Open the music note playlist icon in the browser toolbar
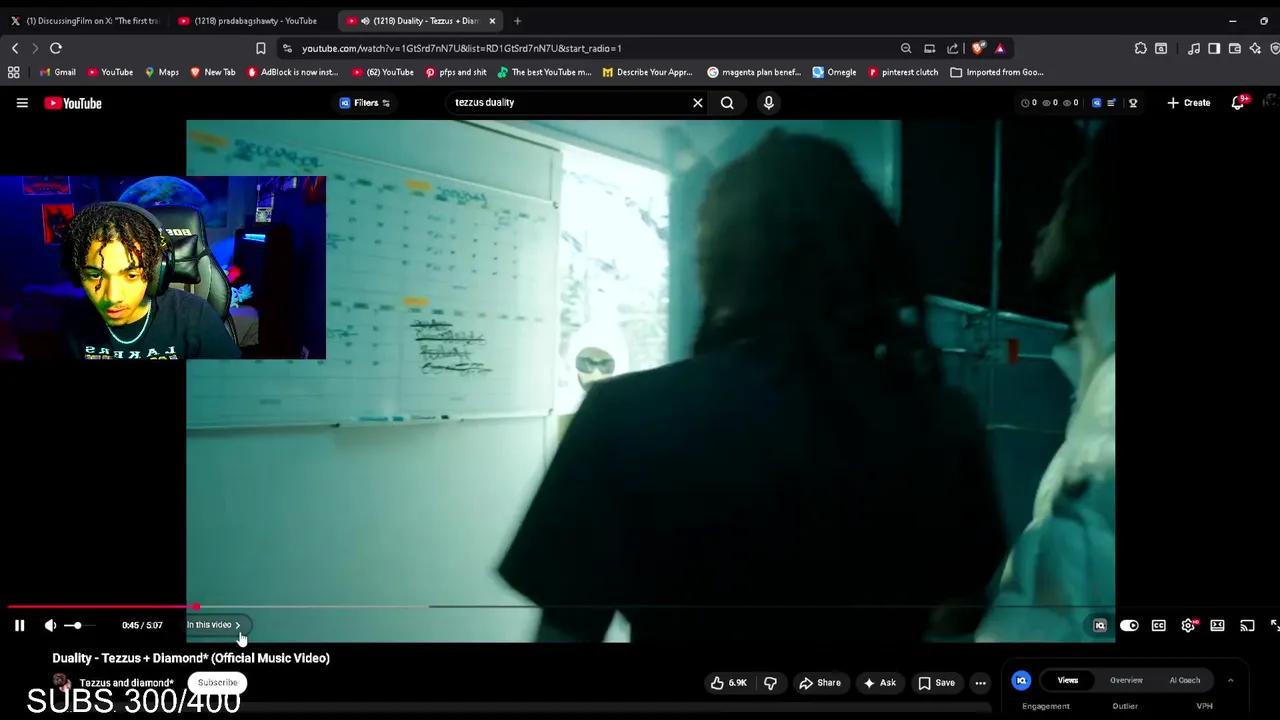1280x720 pixels. (1194, 48)
